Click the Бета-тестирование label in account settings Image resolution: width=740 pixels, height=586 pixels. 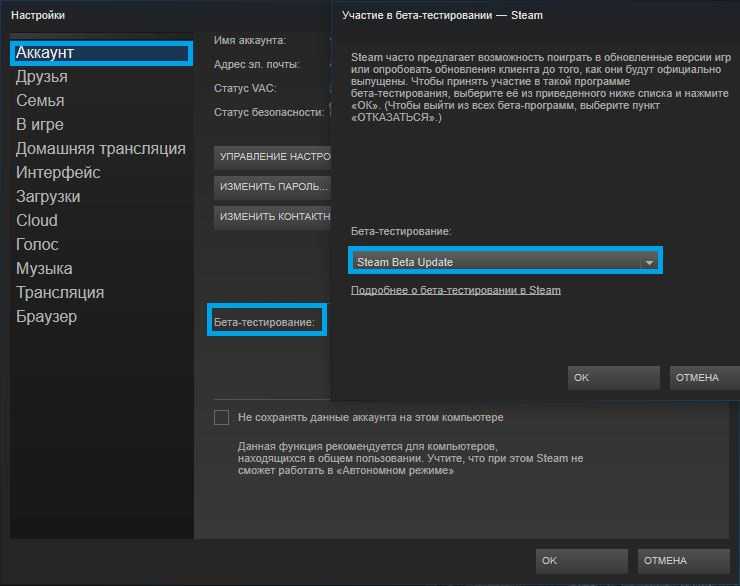pyautogui.click(x=264, y=322)
